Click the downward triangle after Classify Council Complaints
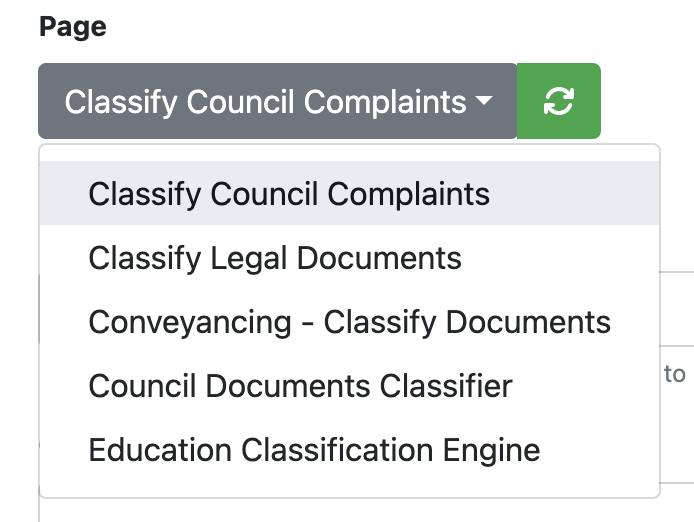The height and width of the screenshot is (522, 694). coord(484,102)
